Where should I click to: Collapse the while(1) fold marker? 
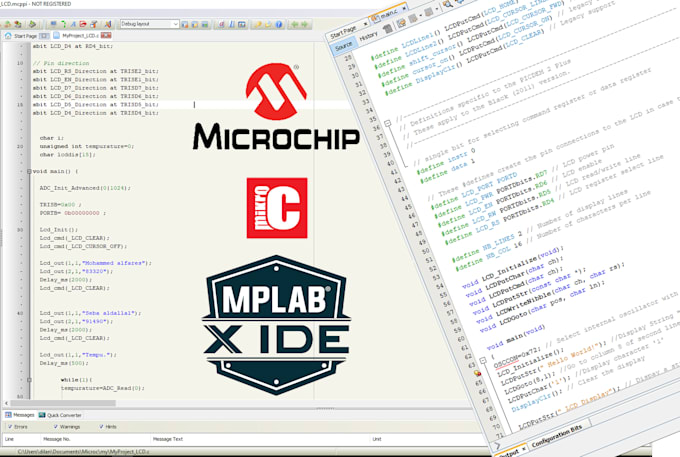[29, 380]
